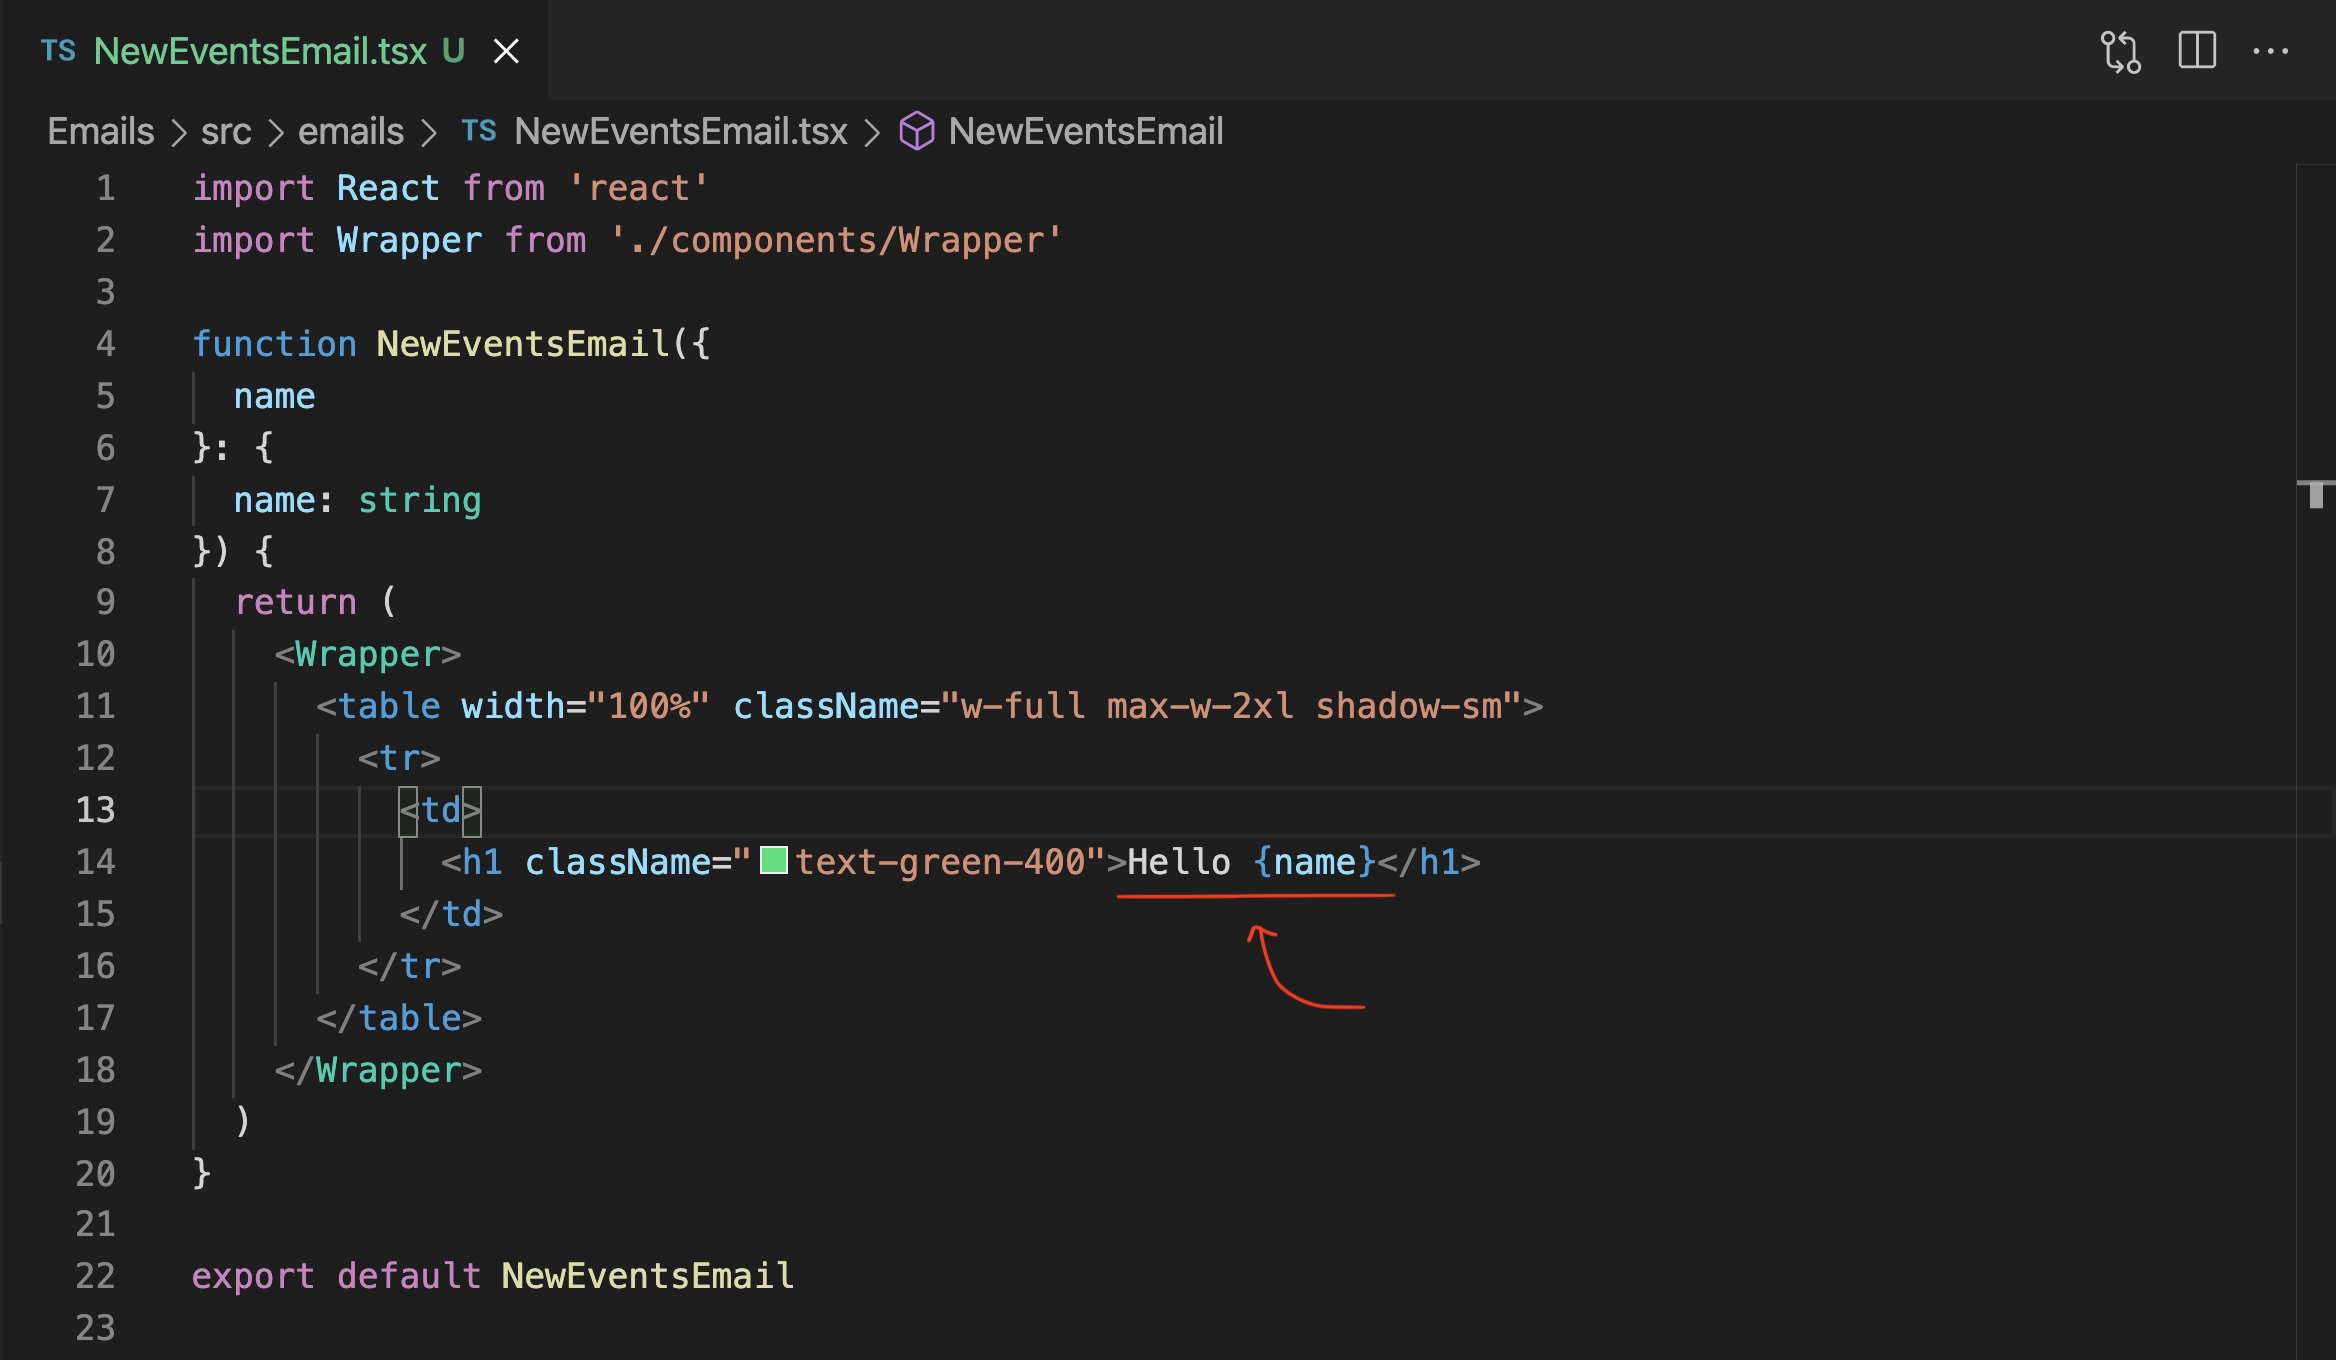Click line number 13 in the gutter
The height and width of the screenshot is (1360, 2336).
pos(96,810)
